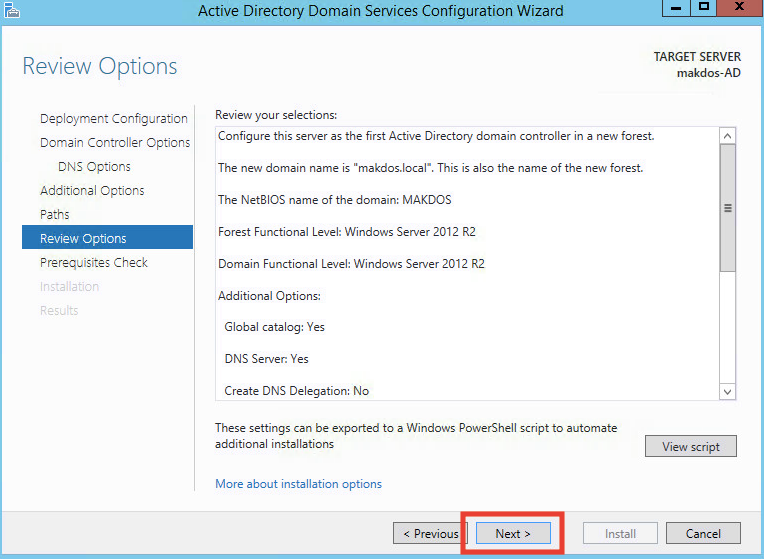Go to Domain Controller Options step

coord(115,142)
